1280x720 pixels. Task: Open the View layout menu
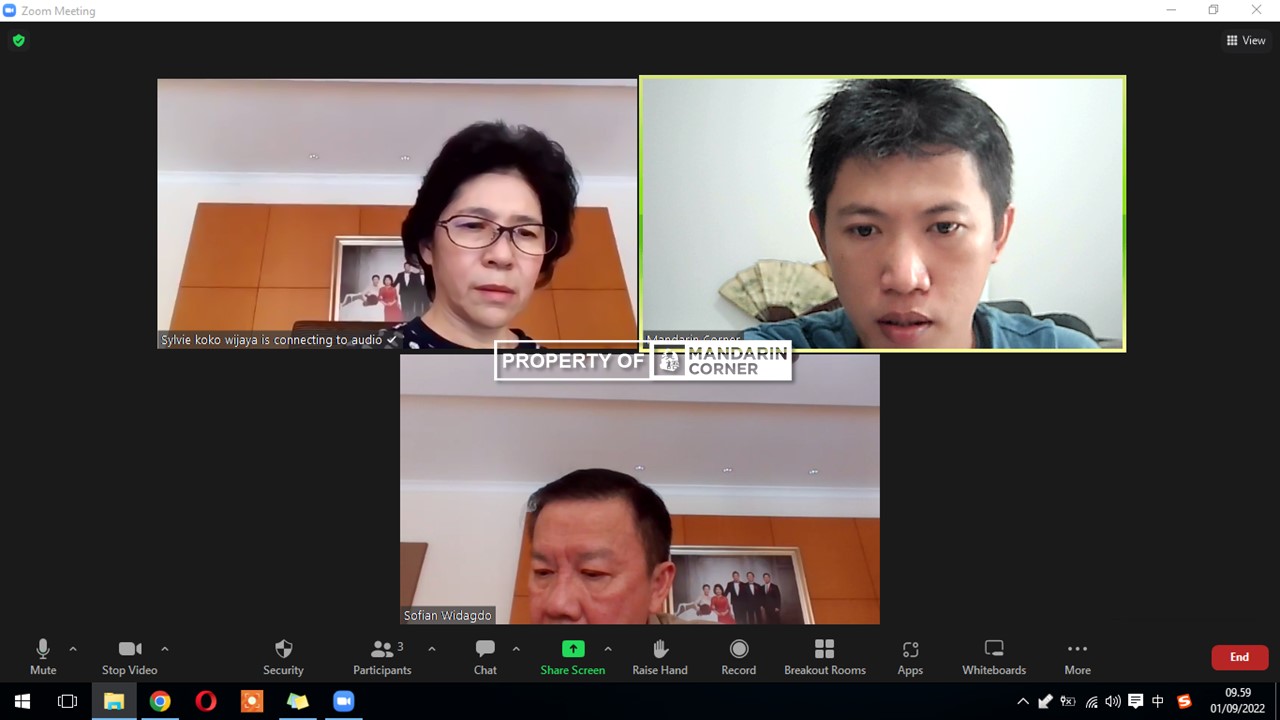click(x=1246, y=41)
